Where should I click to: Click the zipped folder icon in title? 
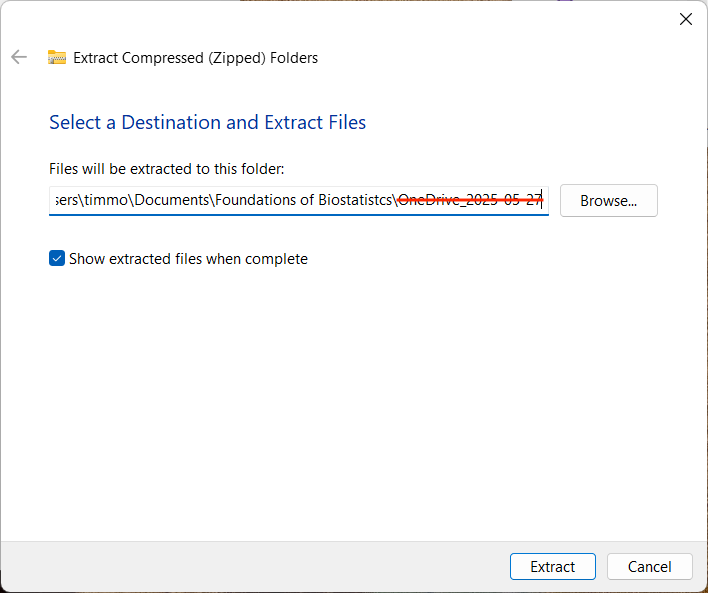(x=57, y=58)
